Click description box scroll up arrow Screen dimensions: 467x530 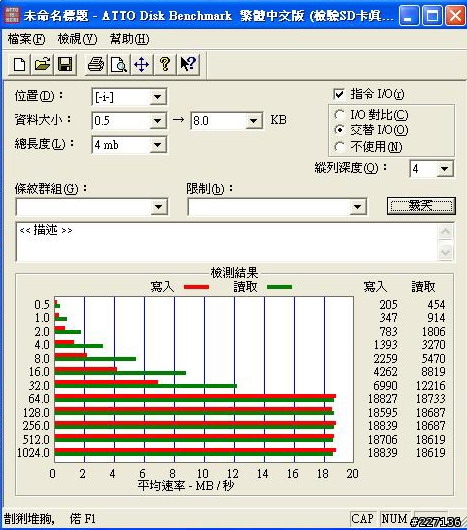pos(445,232)
